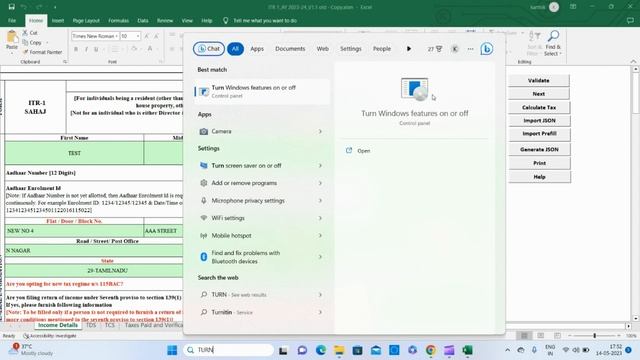Select Income Details sheet tab
640x360 pixels.
pos(58,325)
